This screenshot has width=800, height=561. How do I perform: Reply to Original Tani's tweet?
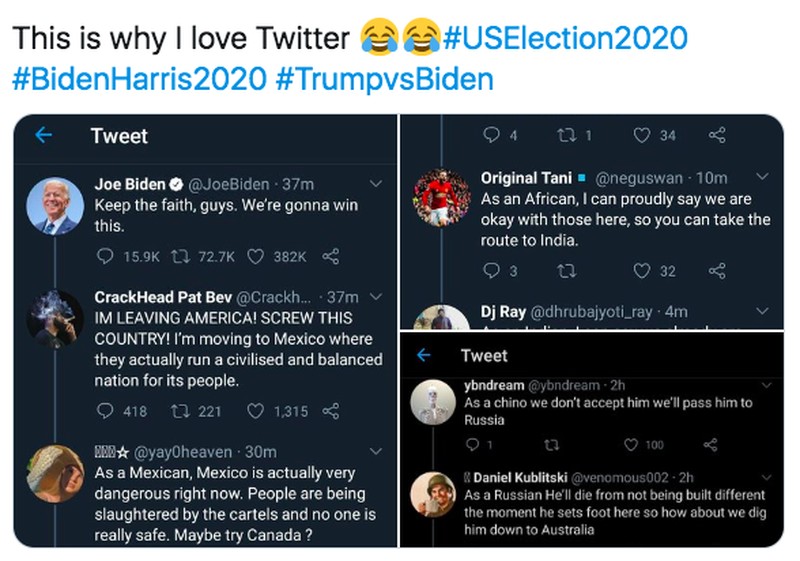[490, 270]
